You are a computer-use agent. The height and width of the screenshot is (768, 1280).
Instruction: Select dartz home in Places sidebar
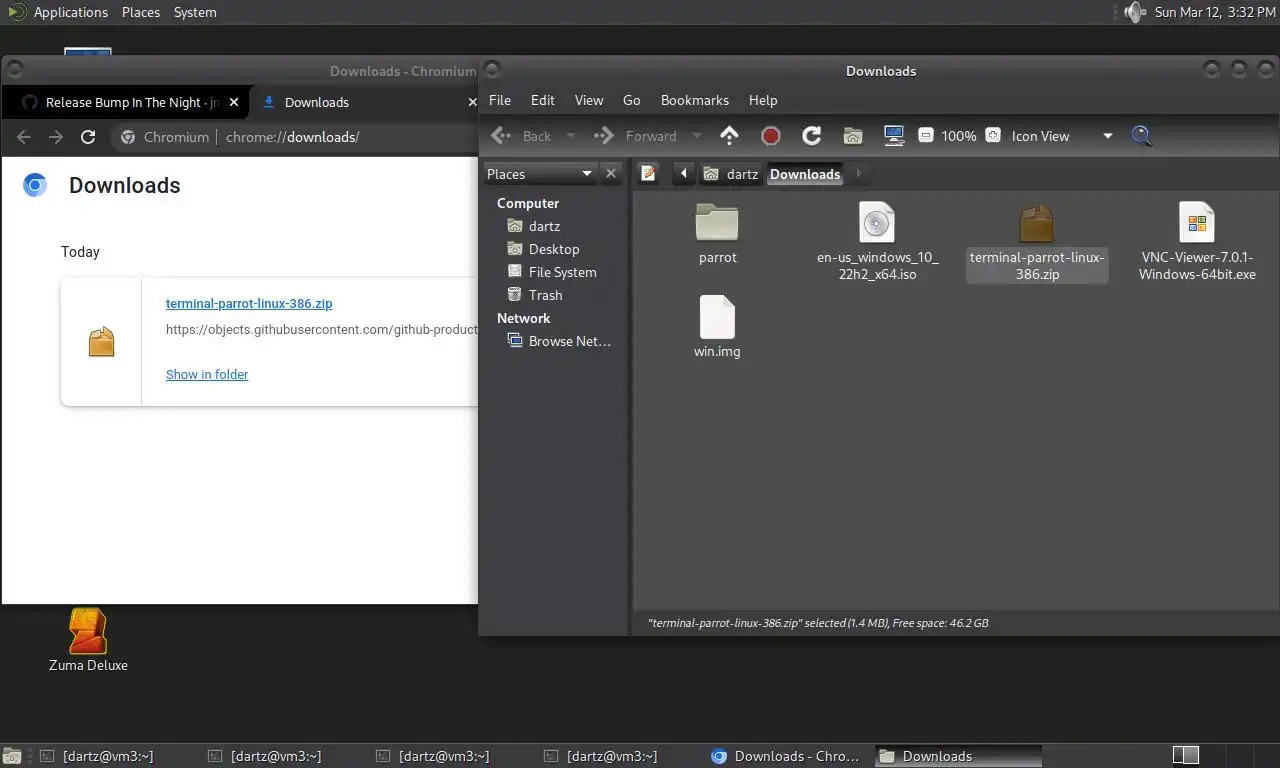pyautogui.click(x=534, y=226)
